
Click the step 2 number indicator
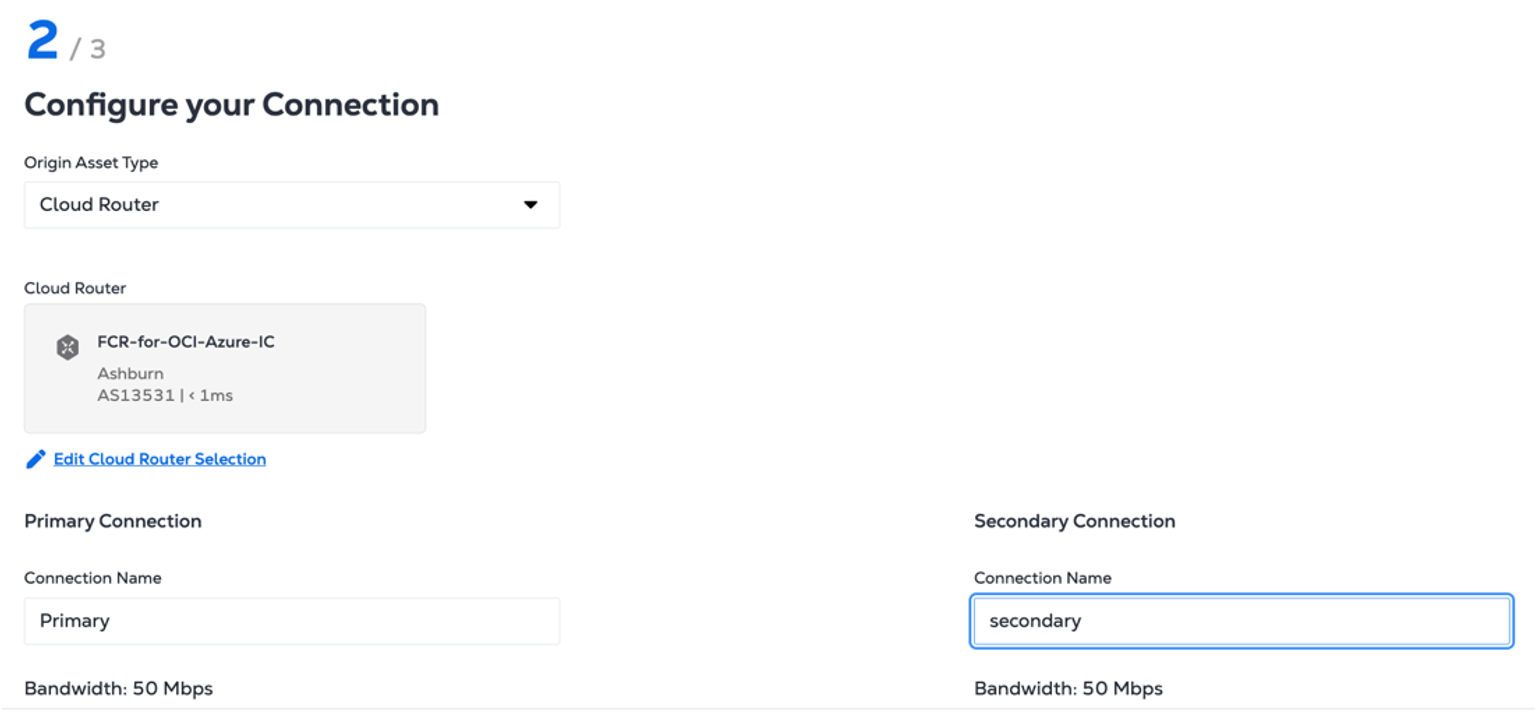click(x=43, y=41)
